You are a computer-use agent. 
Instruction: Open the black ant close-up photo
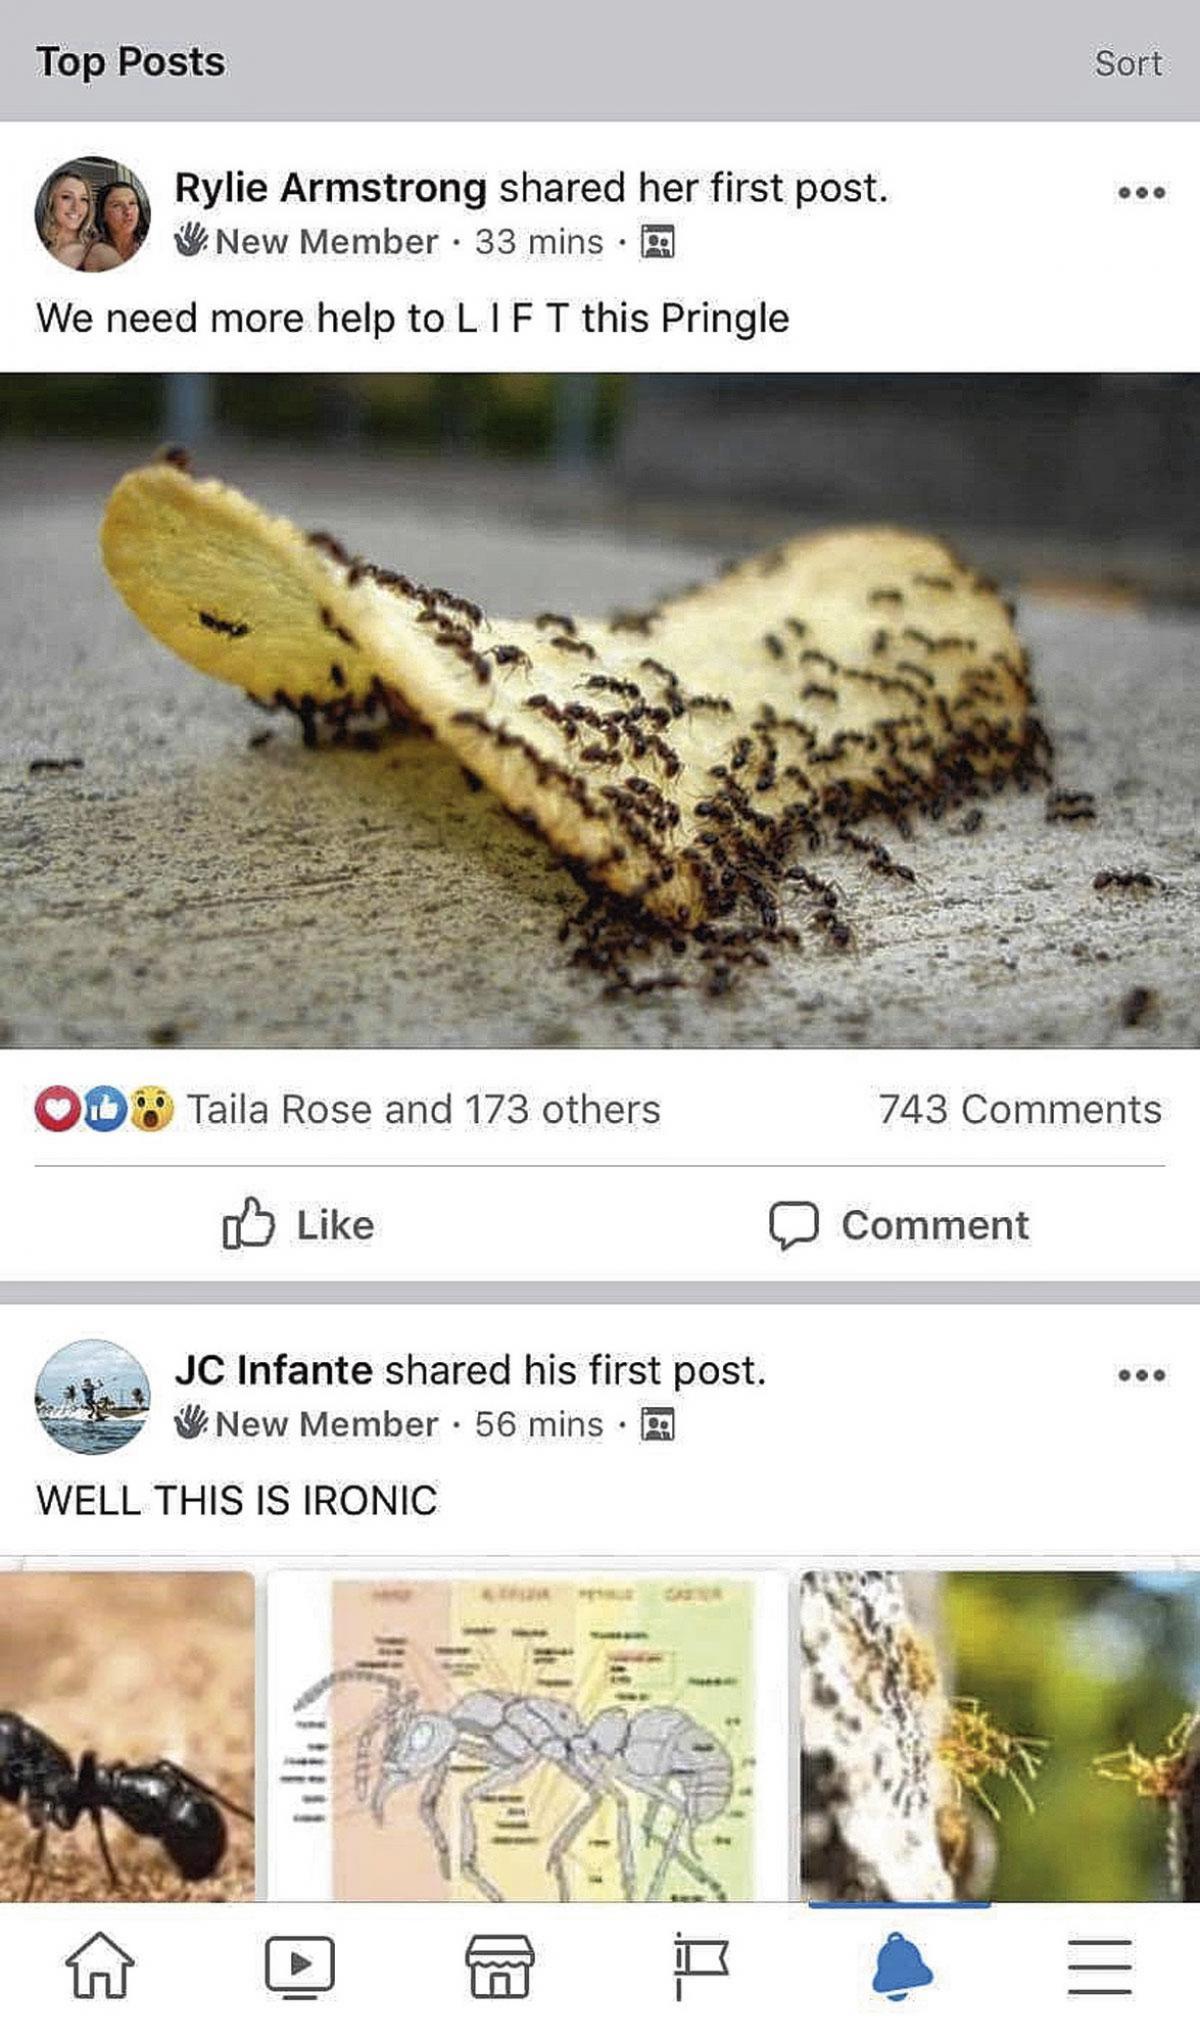tap(127, 1735)
